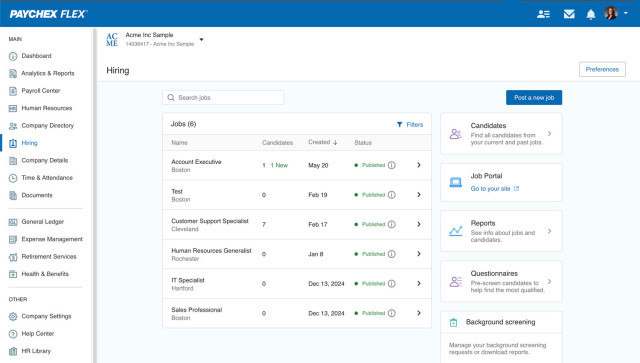Click the notifications bell icon

591,15
